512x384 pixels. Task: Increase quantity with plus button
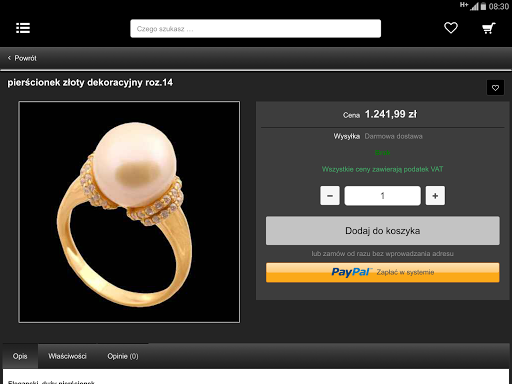(x=435, y=196)
